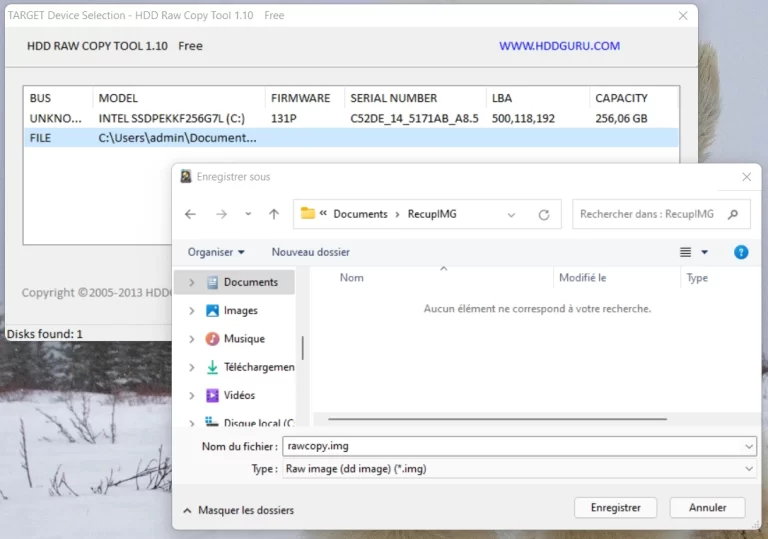768x539 pixels.
Task: Click Enregistrer to save the image
Action: (615, 508)
